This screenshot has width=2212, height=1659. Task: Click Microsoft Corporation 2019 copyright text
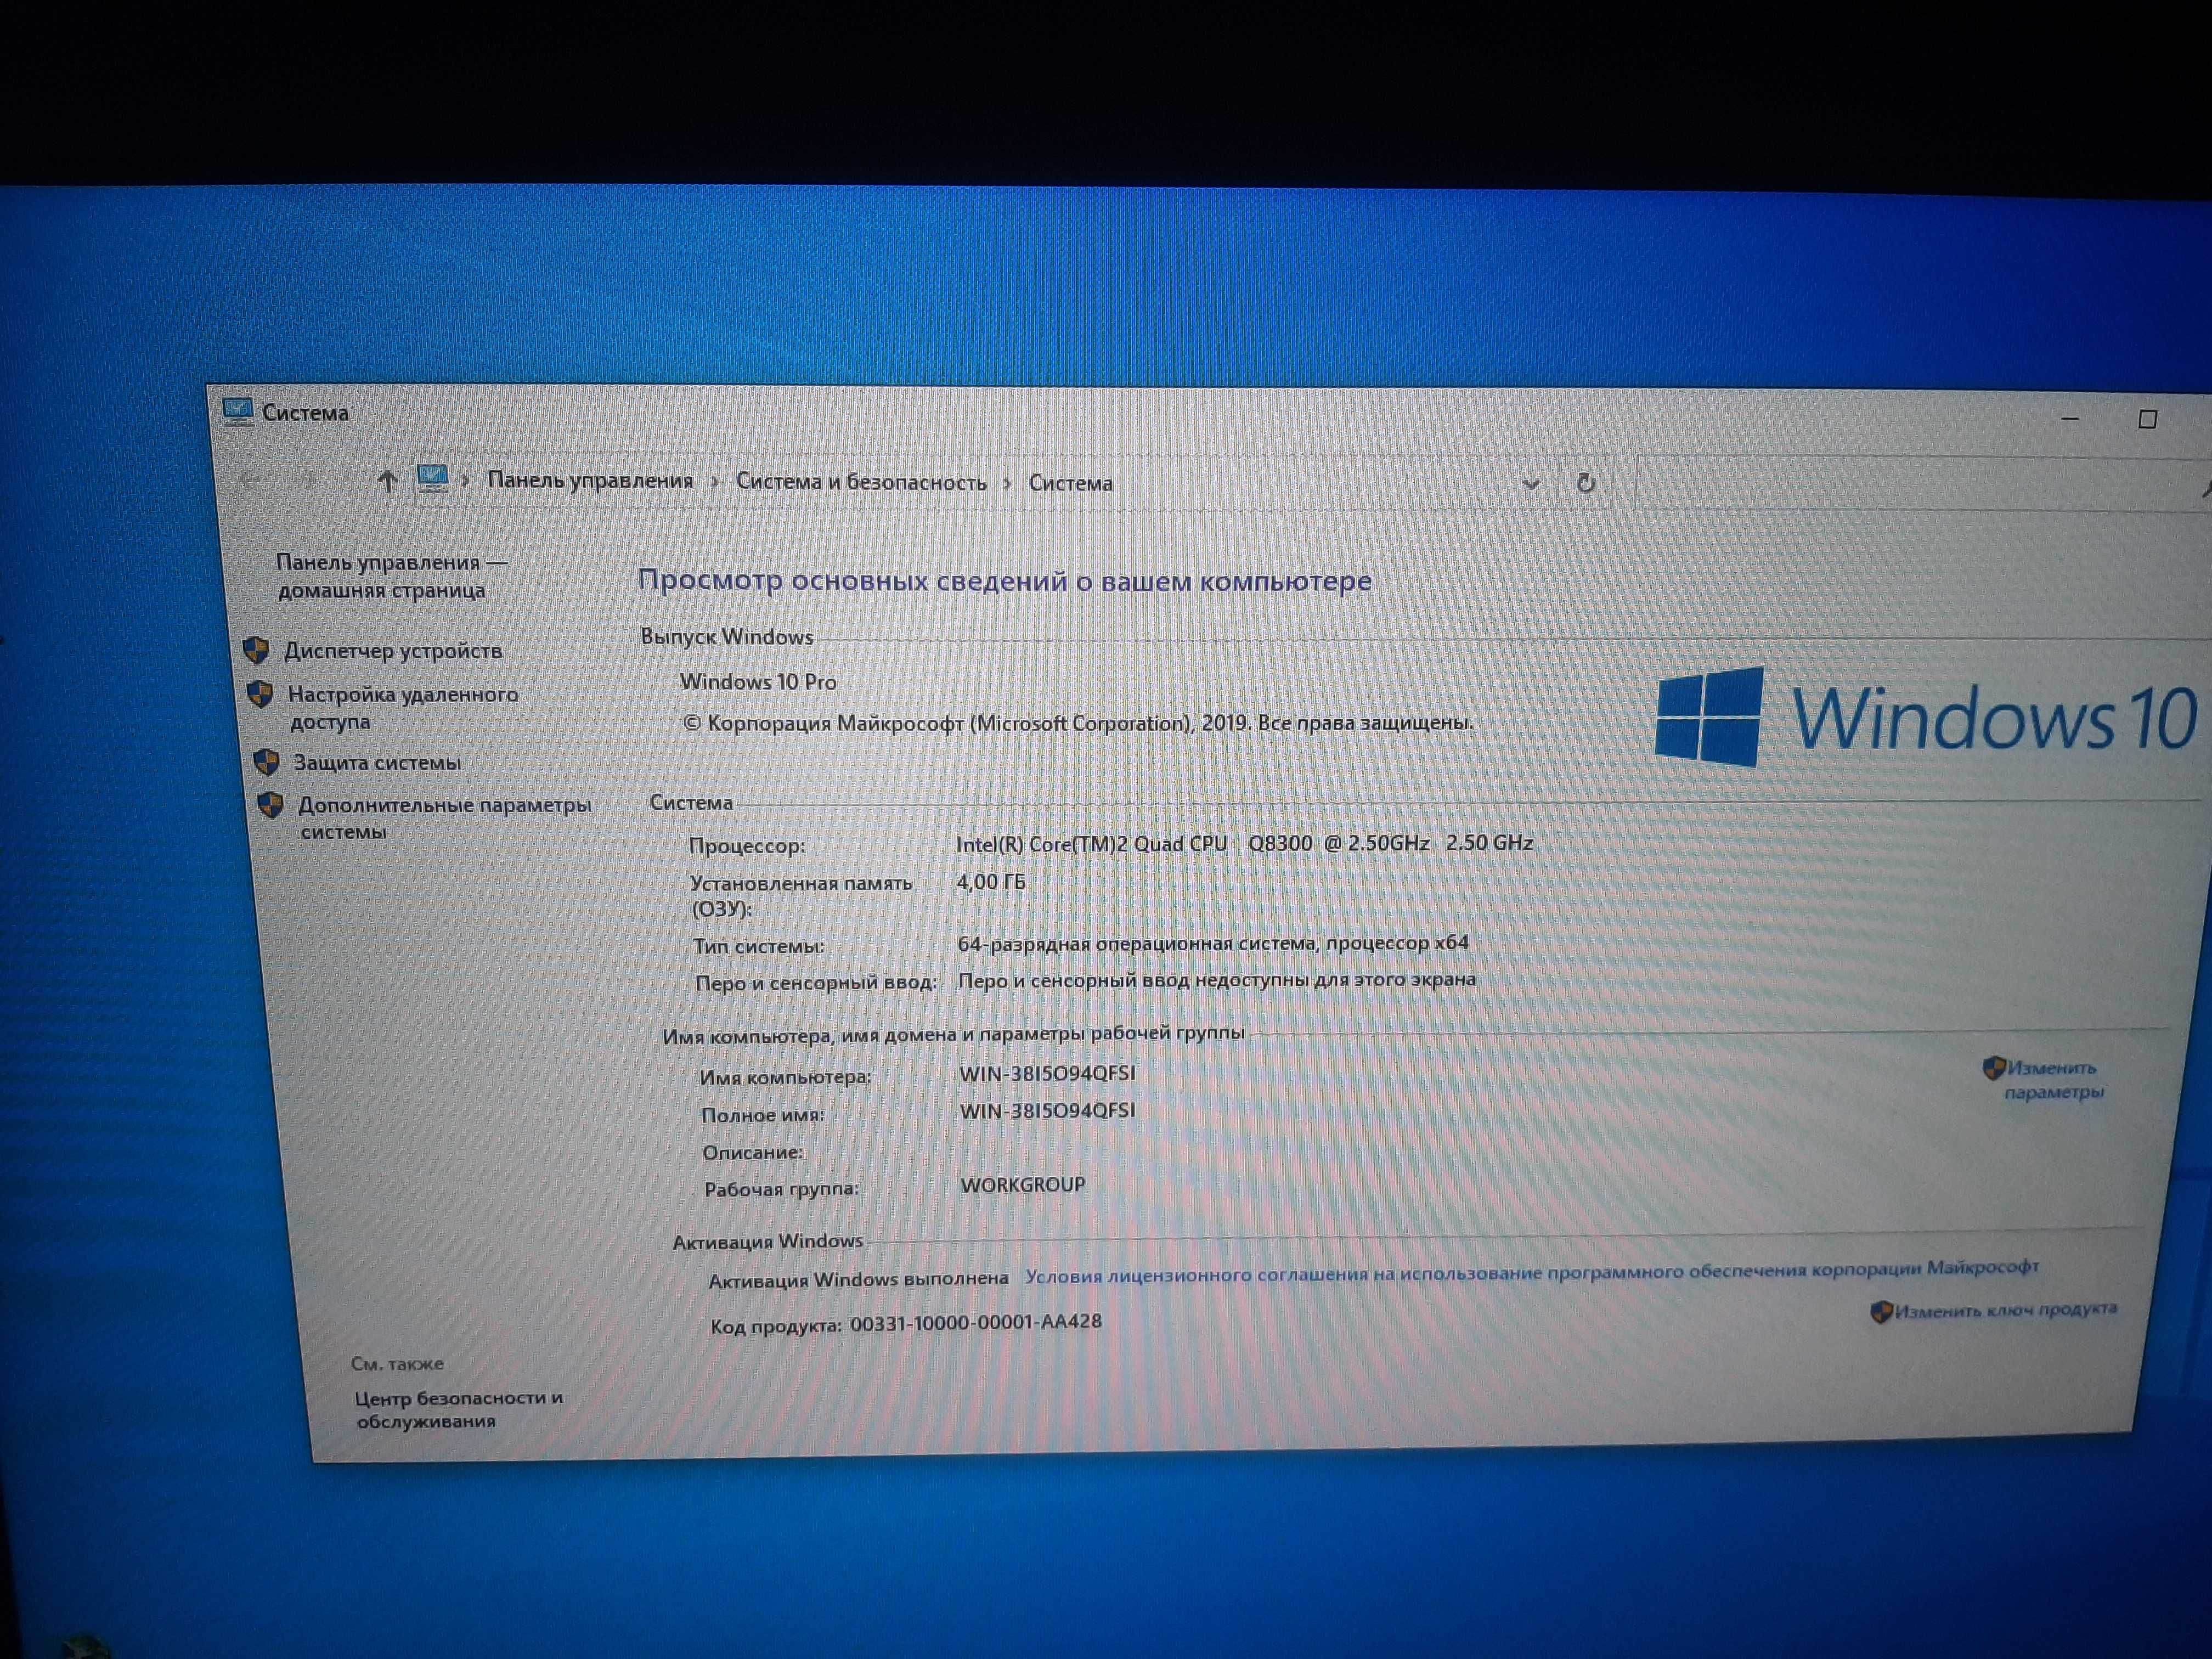pyautogui.click(x=1078, y=723)
